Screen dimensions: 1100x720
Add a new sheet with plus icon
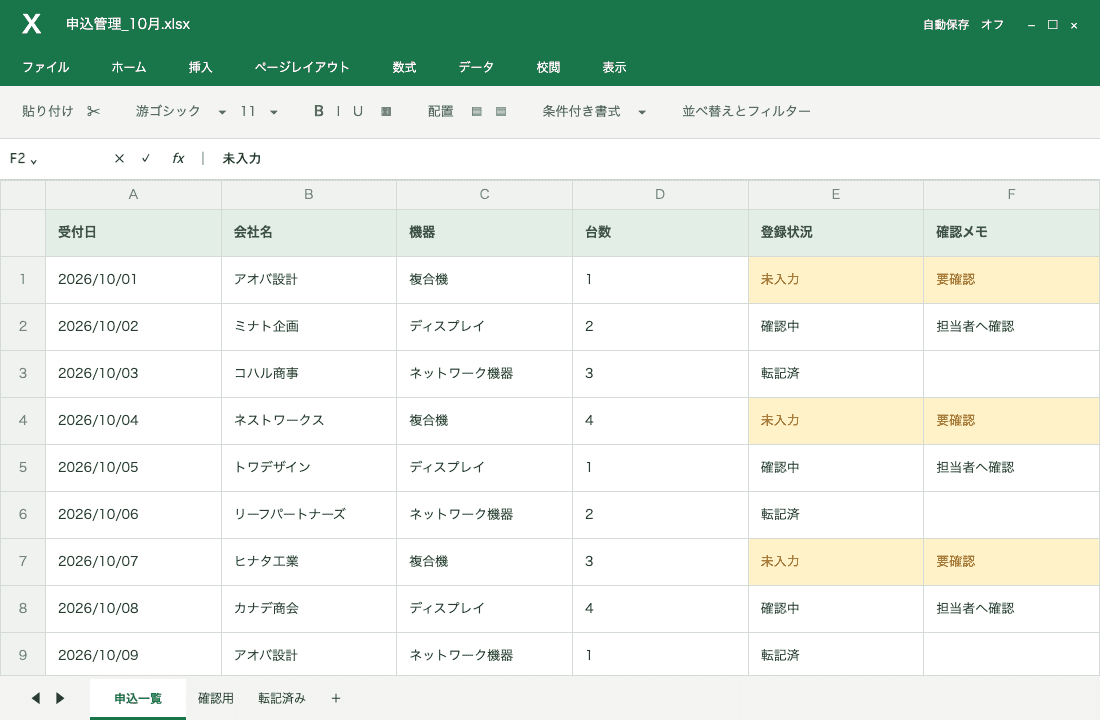coord(336,698)
